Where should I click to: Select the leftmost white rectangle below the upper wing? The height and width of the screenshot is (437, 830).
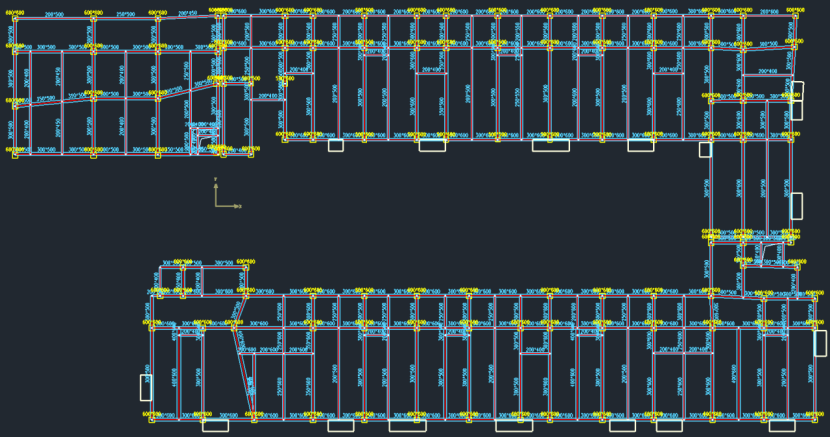(x=335, y=145)
